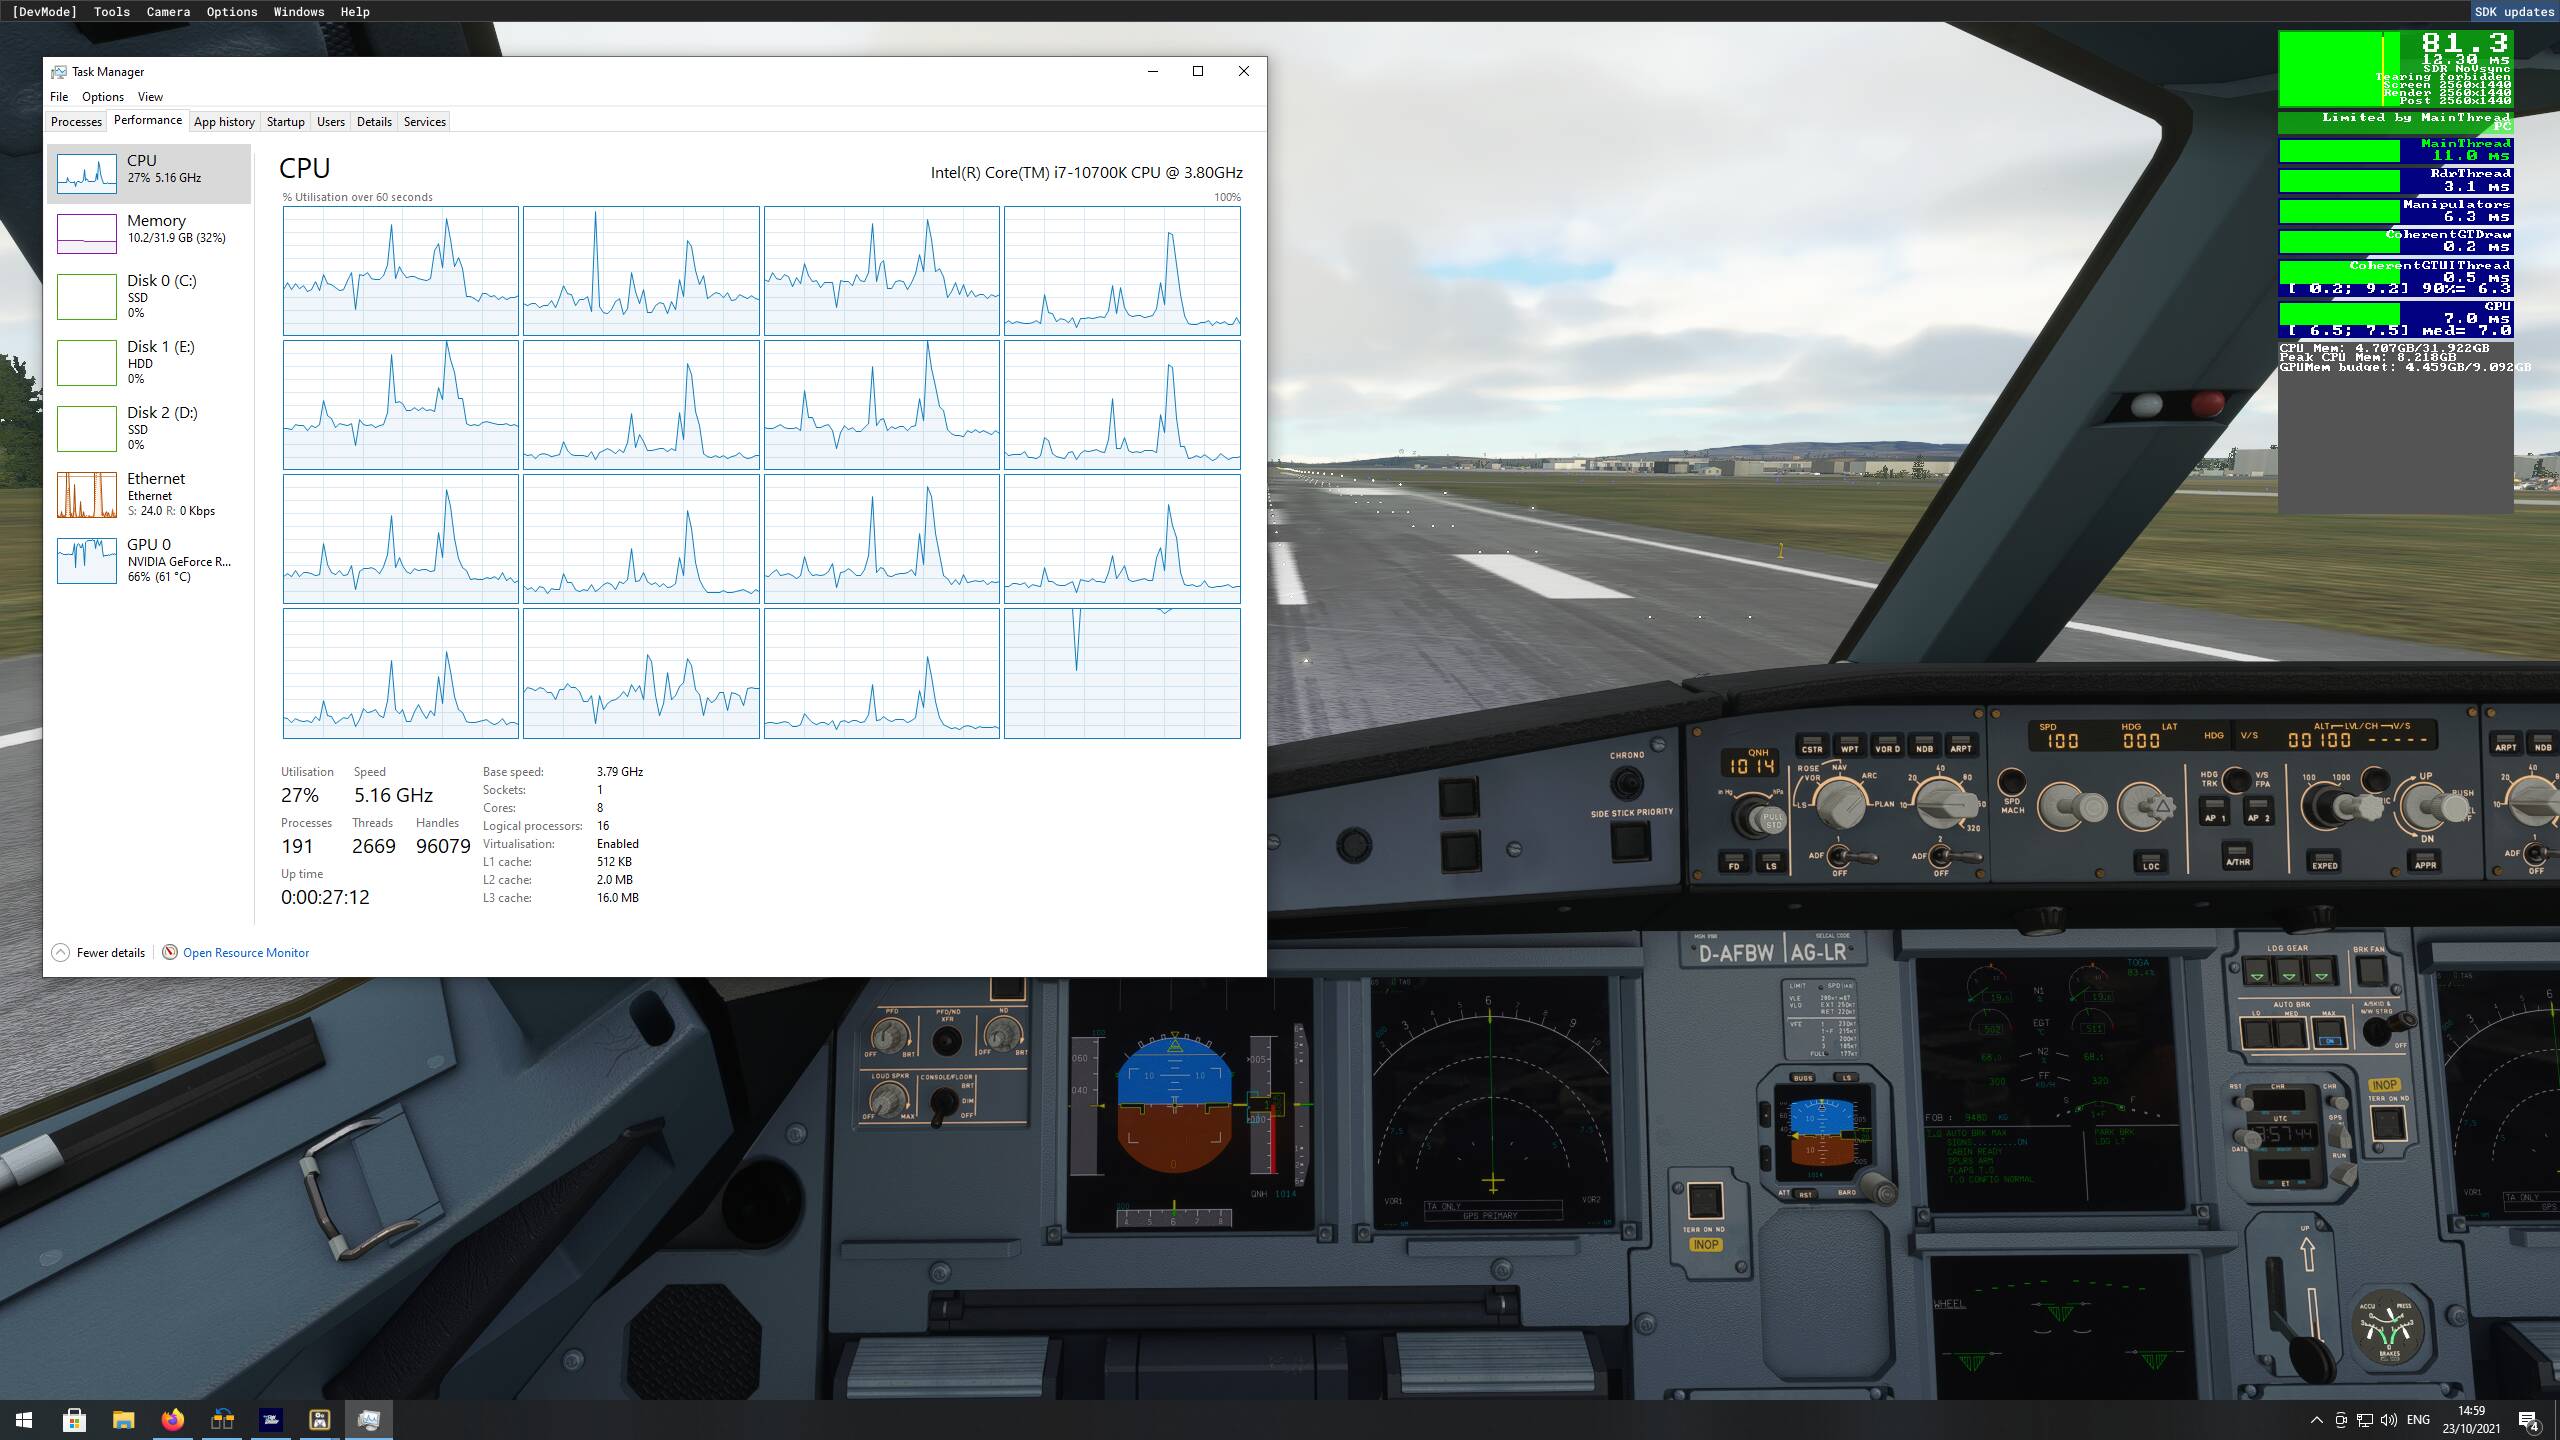Click the Fewer details chevron icon

click(x=61, y=952)
